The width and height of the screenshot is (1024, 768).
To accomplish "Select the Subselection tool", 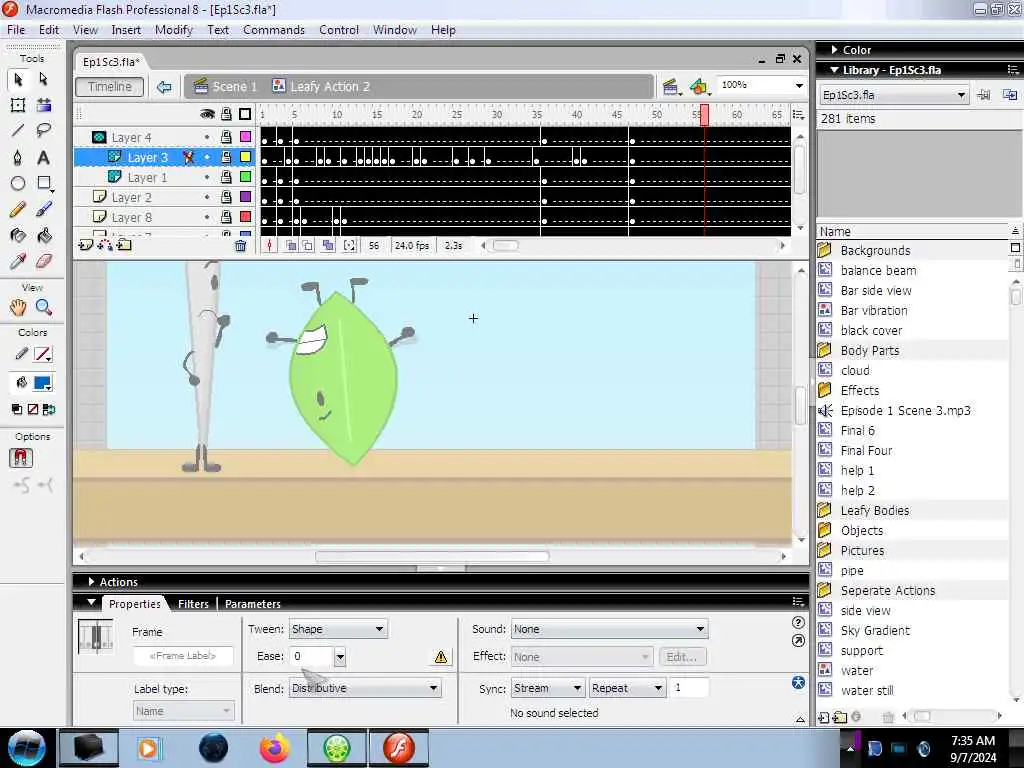I will 43,79.
